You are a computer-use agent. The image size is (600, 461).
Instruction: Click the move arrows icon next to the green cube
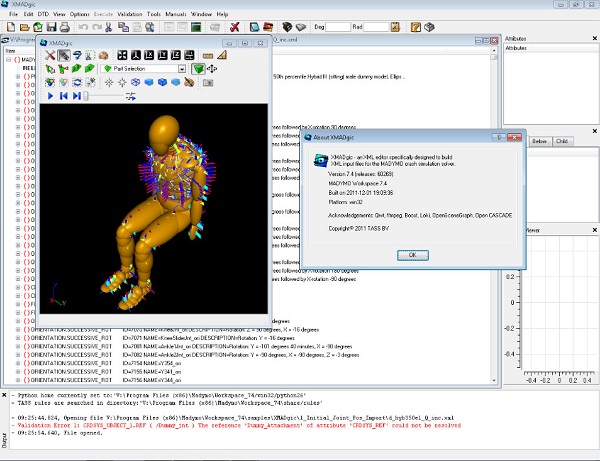tap(212, 69)
